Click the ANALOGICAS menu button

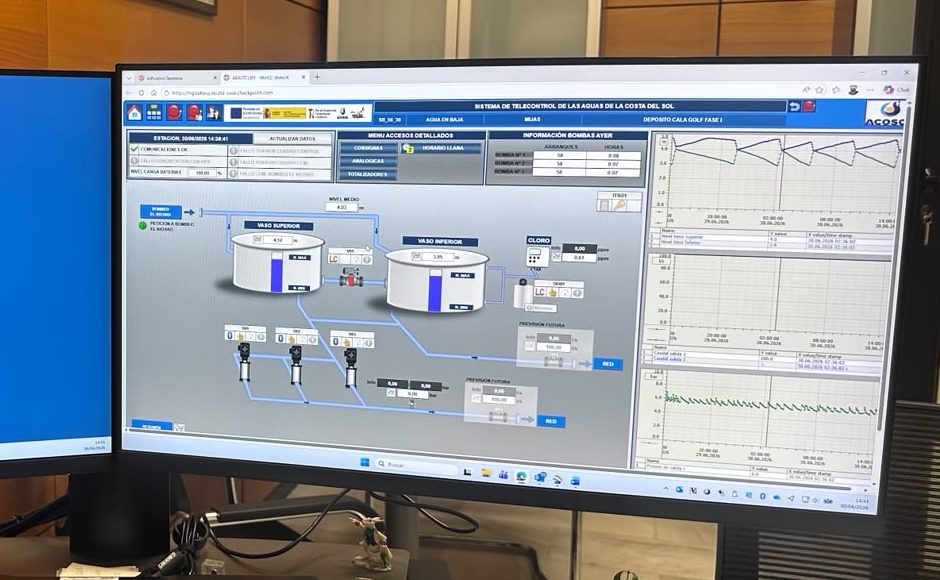(x=368, y=161)
